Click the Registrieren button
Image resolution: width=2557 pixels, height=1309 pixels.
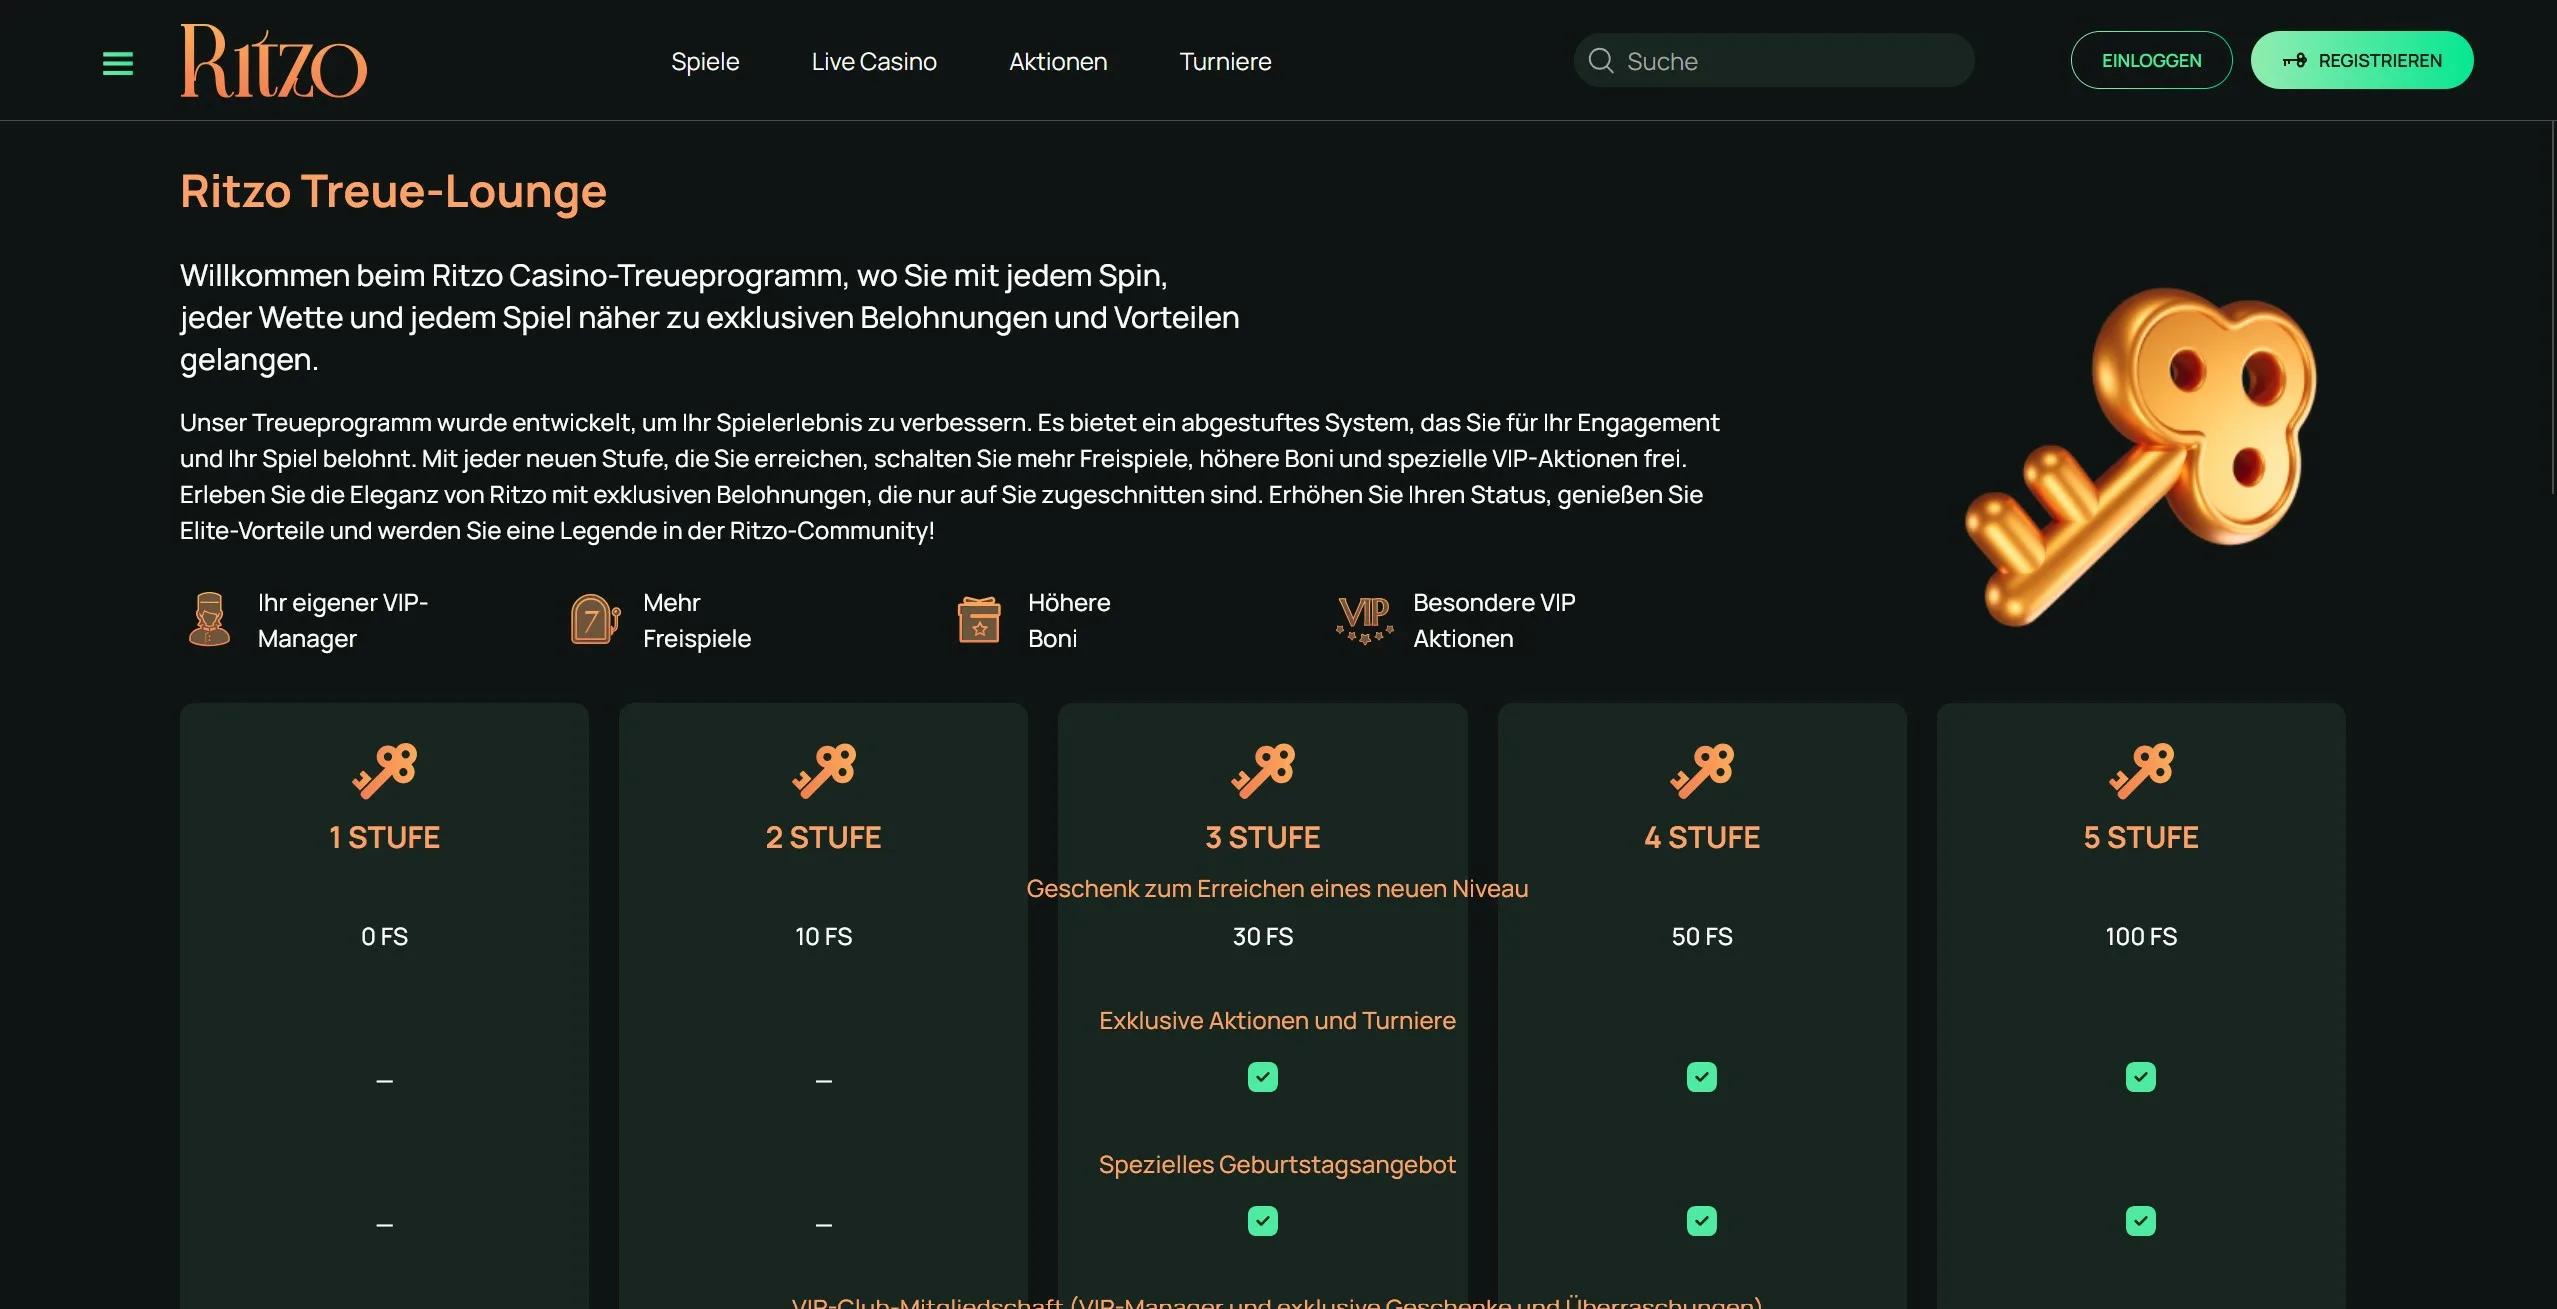pyautogui.click(x=2362, y=60)
